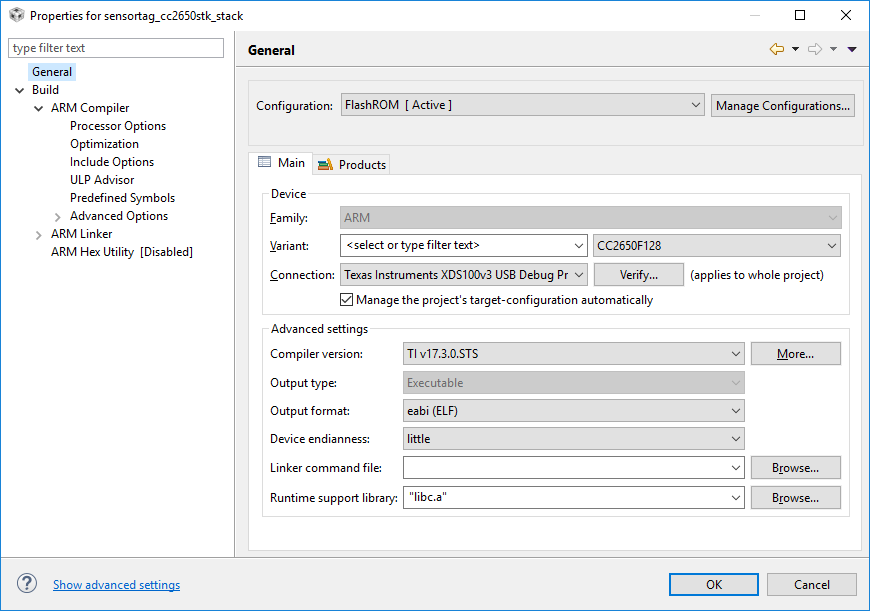Expand the Compiler version dropdown
This screenshot has width=870, height=611.
click(574, 354)
